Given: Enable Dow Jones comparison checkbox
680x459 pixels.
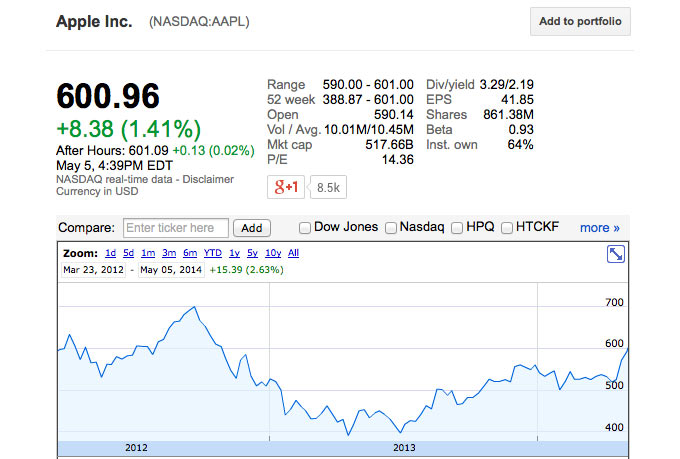Looking at the screenshot, I should [x=305, y=228].
